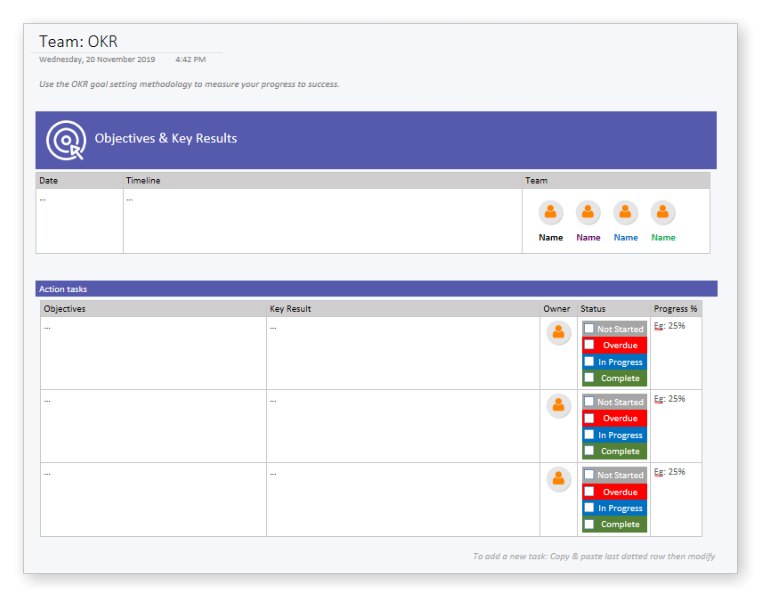770x606 pixels.
Task: Click the target icon in Objectives banner
Action: pos(66,140)
